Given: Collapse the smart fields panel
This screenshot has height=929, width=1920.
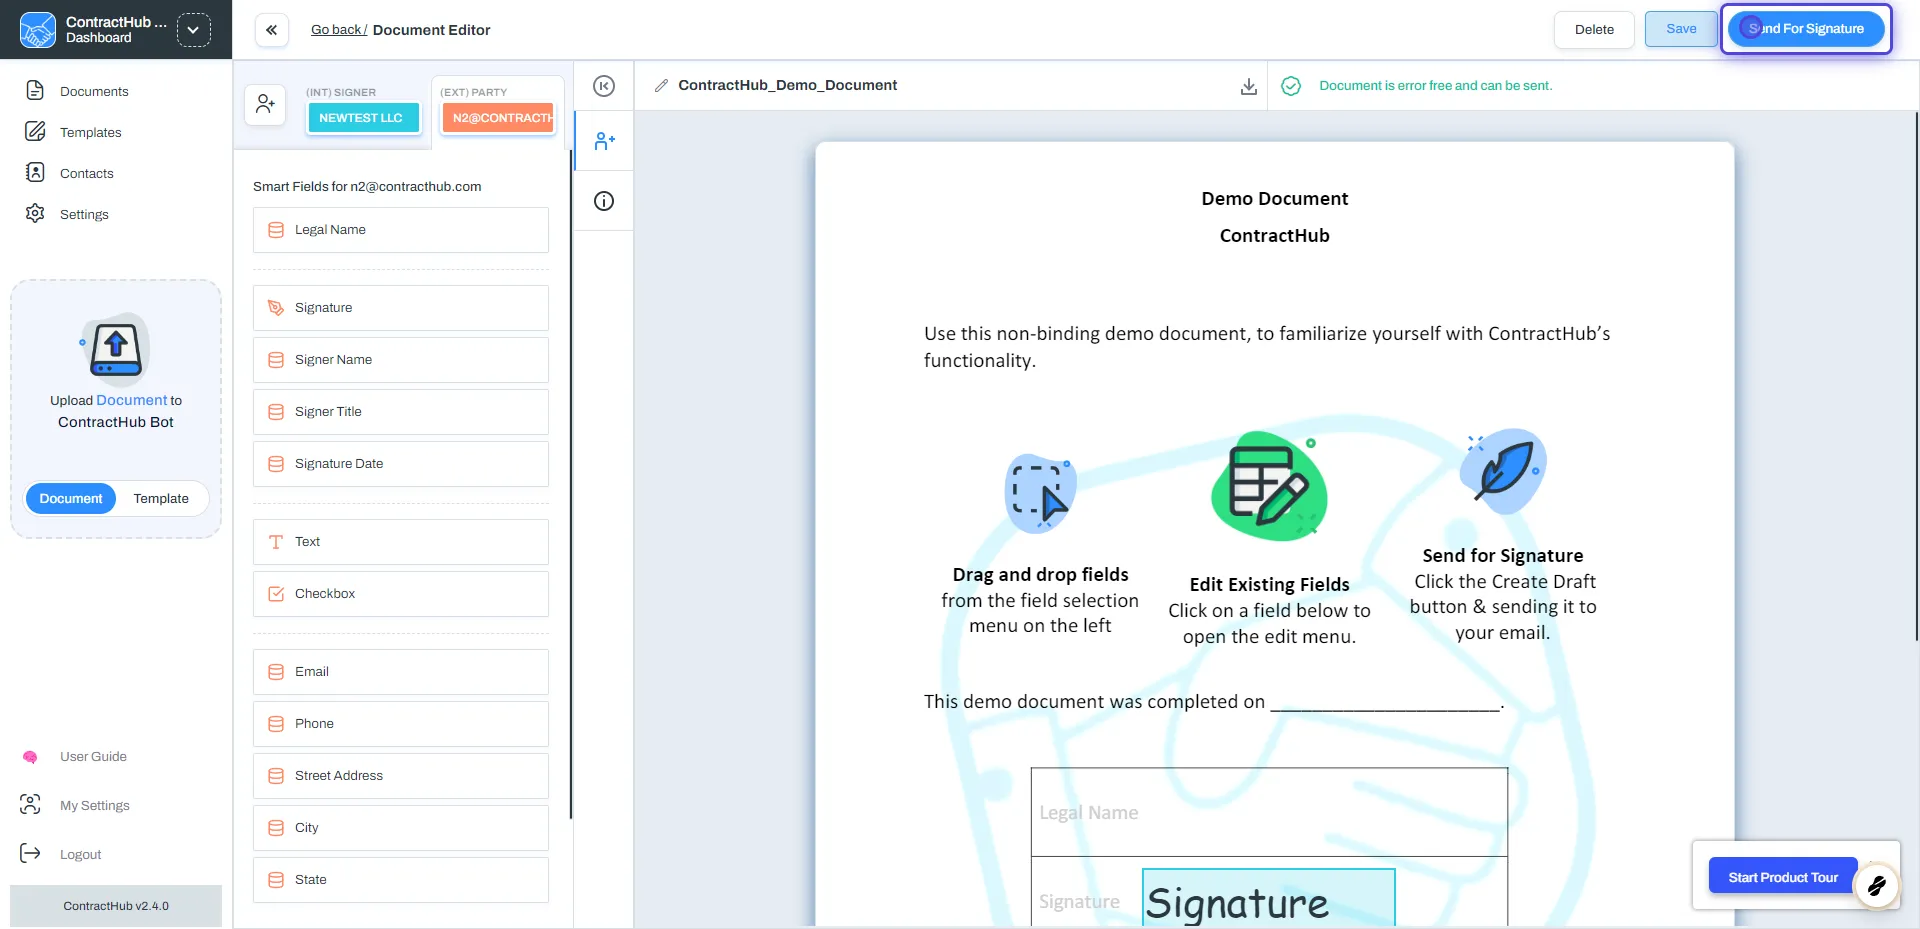Looking at the screenshot, I should pyautogui.click(x=604, y=86).
